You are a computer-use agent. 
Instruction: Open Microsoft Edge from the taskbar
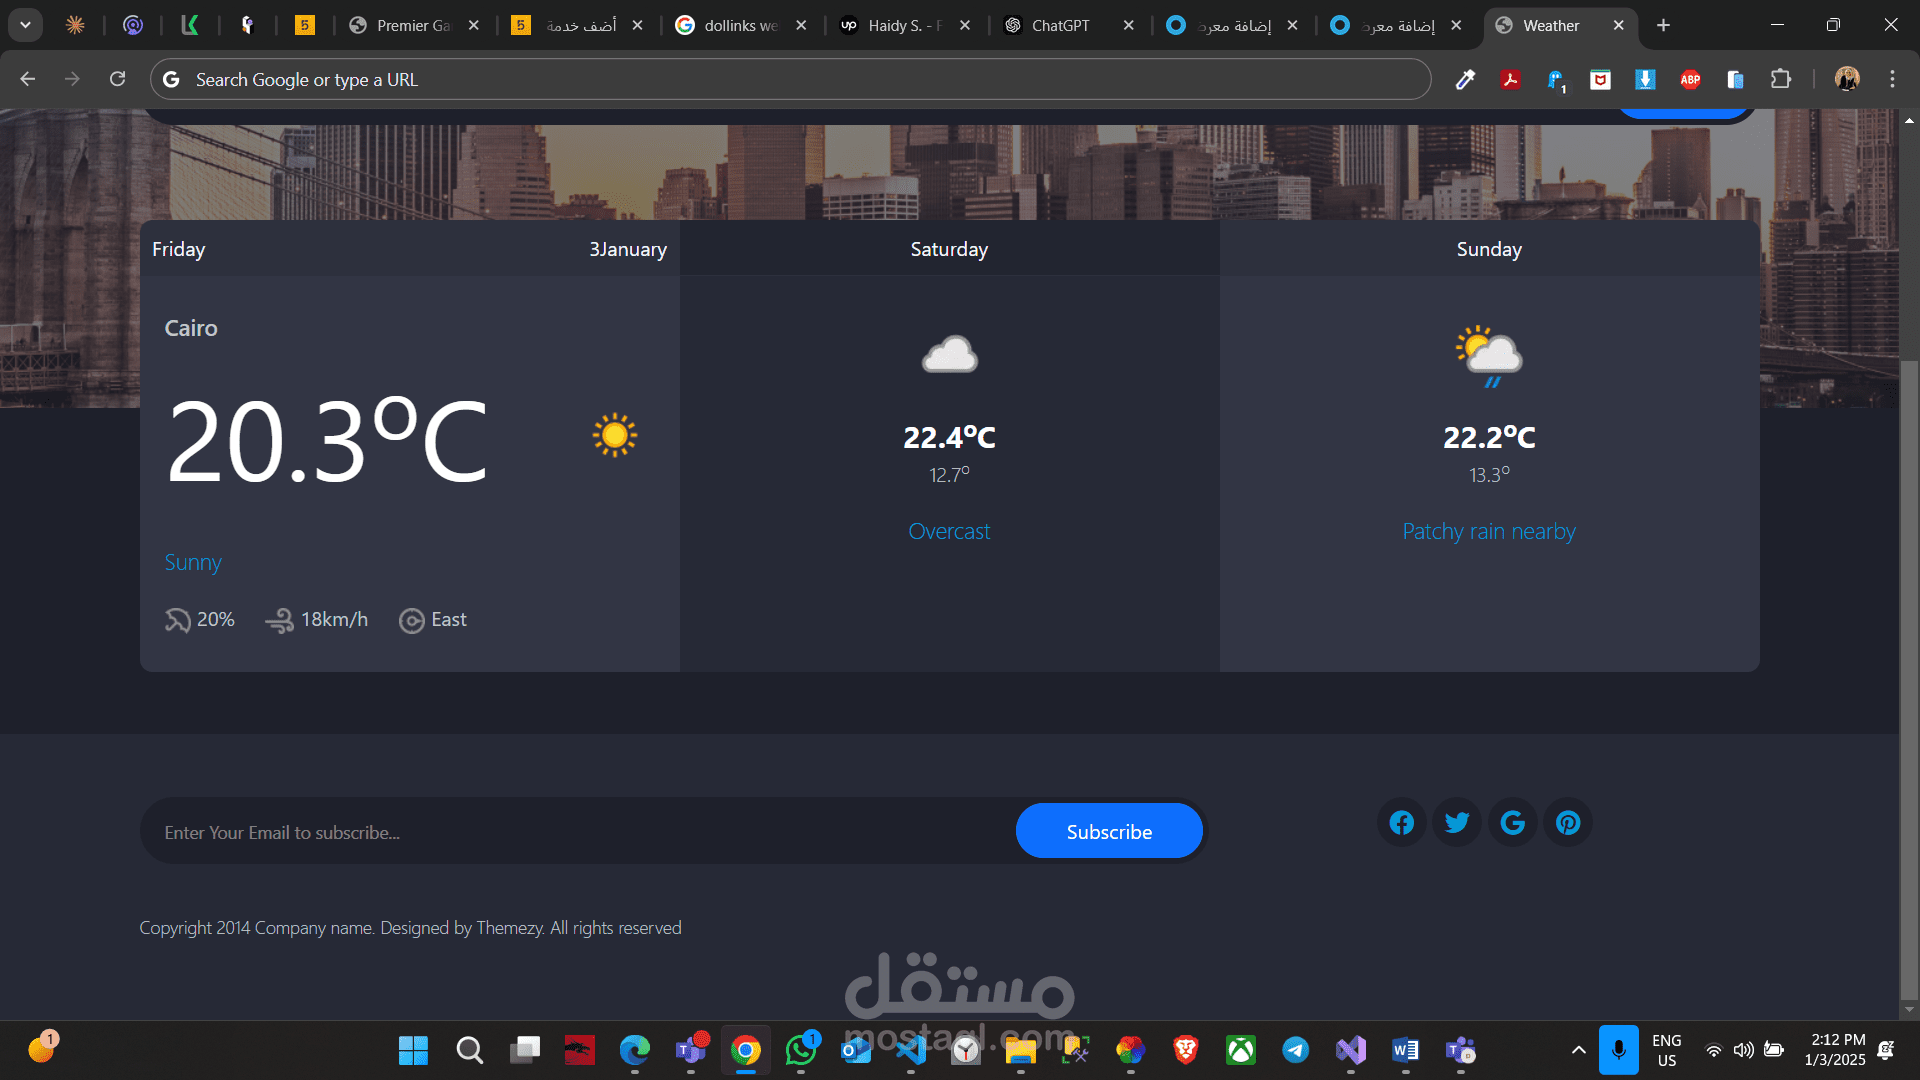[x=634, y=1050]
